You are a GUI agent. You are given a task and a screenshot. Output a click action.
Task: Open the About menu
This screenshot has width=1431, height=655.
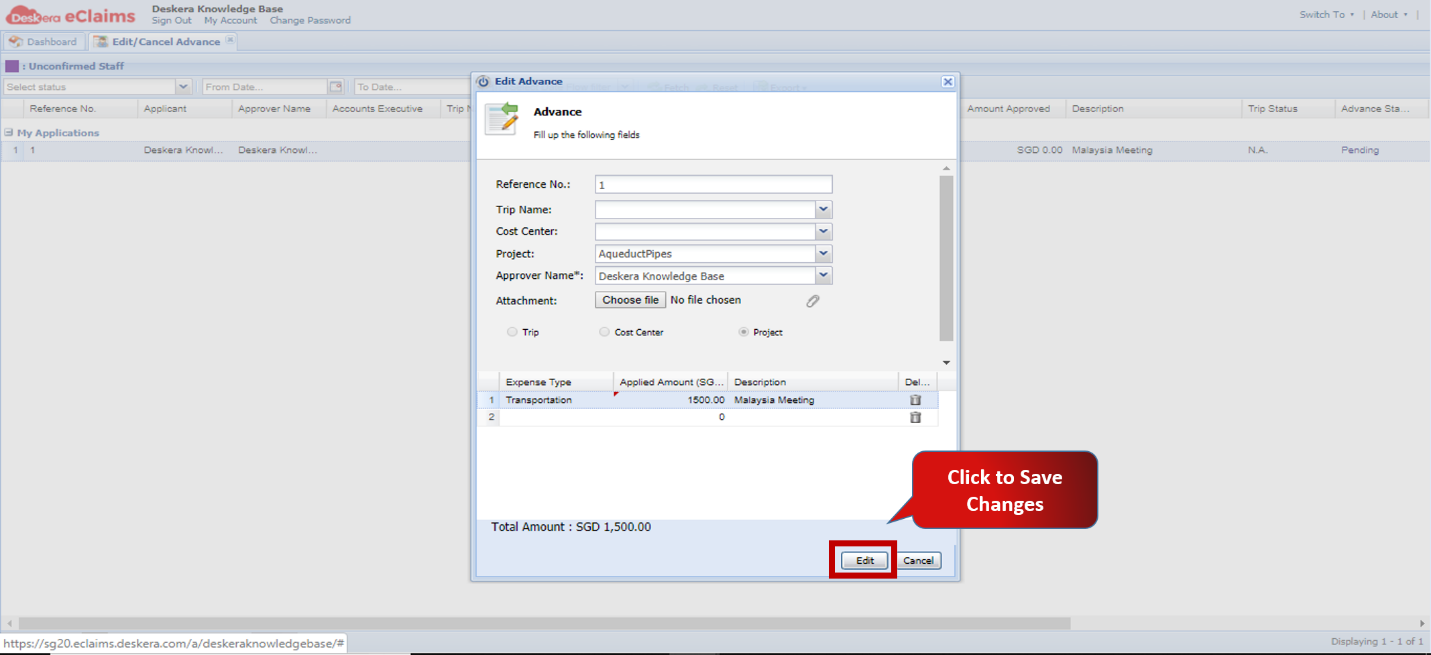tap(1389, 15)
